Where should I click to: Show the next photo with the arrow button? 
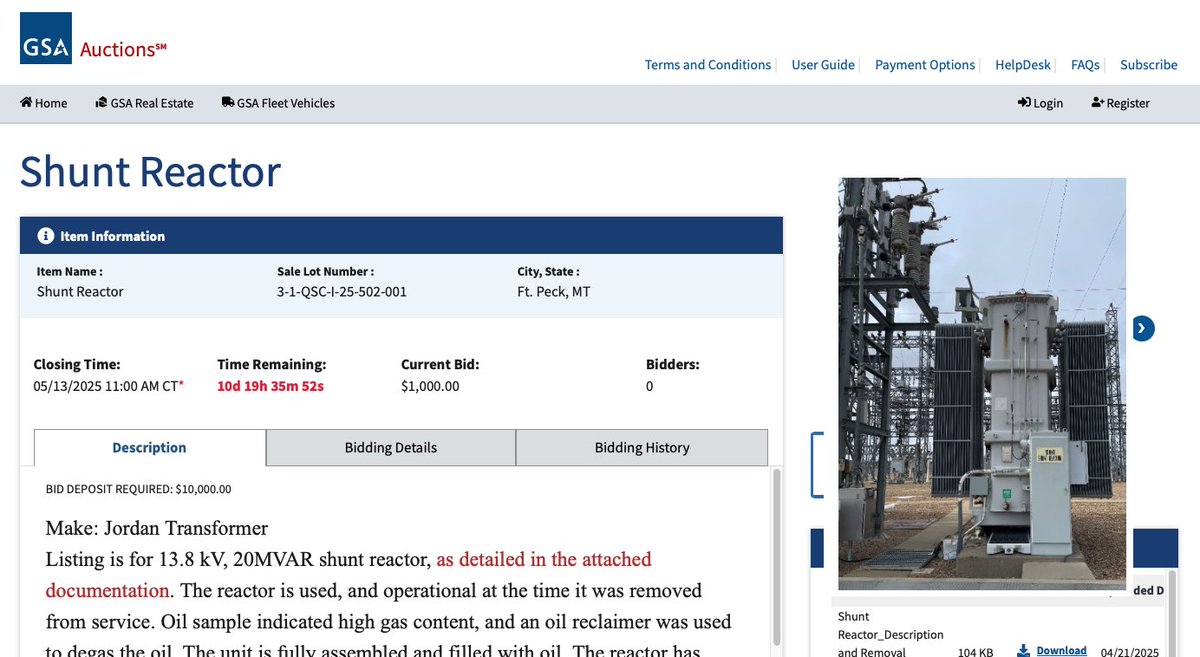(x=1144, y=328)
